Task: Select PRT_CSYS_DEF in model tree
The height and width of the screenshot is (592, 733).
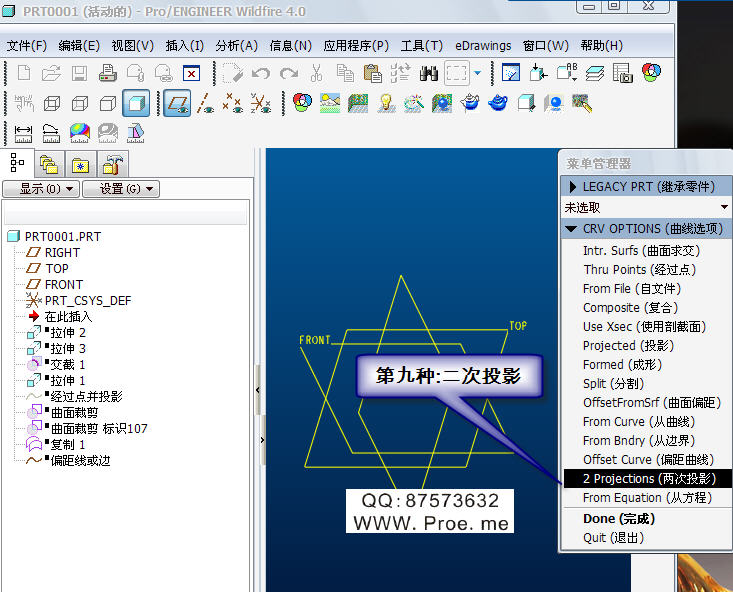Action: (88, 301)
